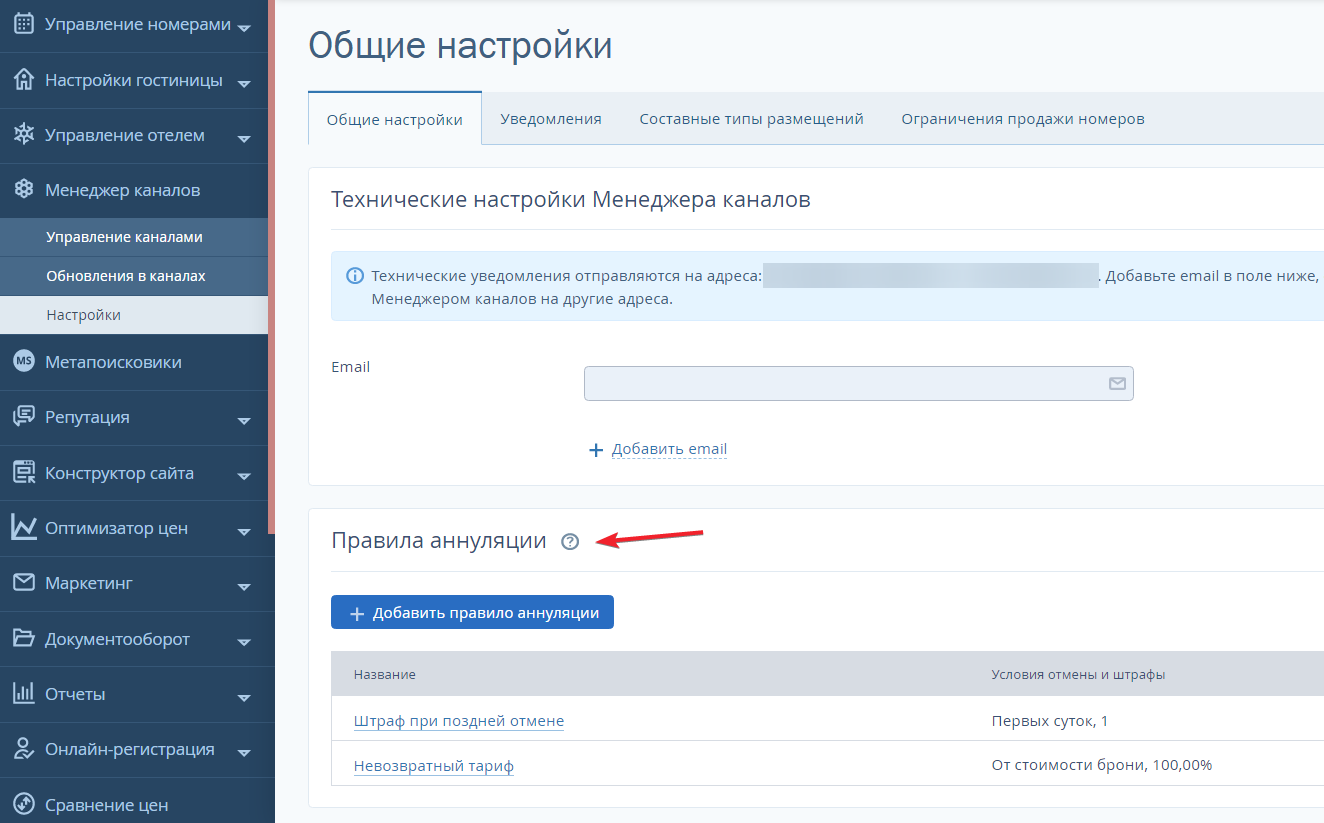The image size is (1324, 823).
Task: Open Ограничения продажи номеров tab
Action: (1023, 119)
